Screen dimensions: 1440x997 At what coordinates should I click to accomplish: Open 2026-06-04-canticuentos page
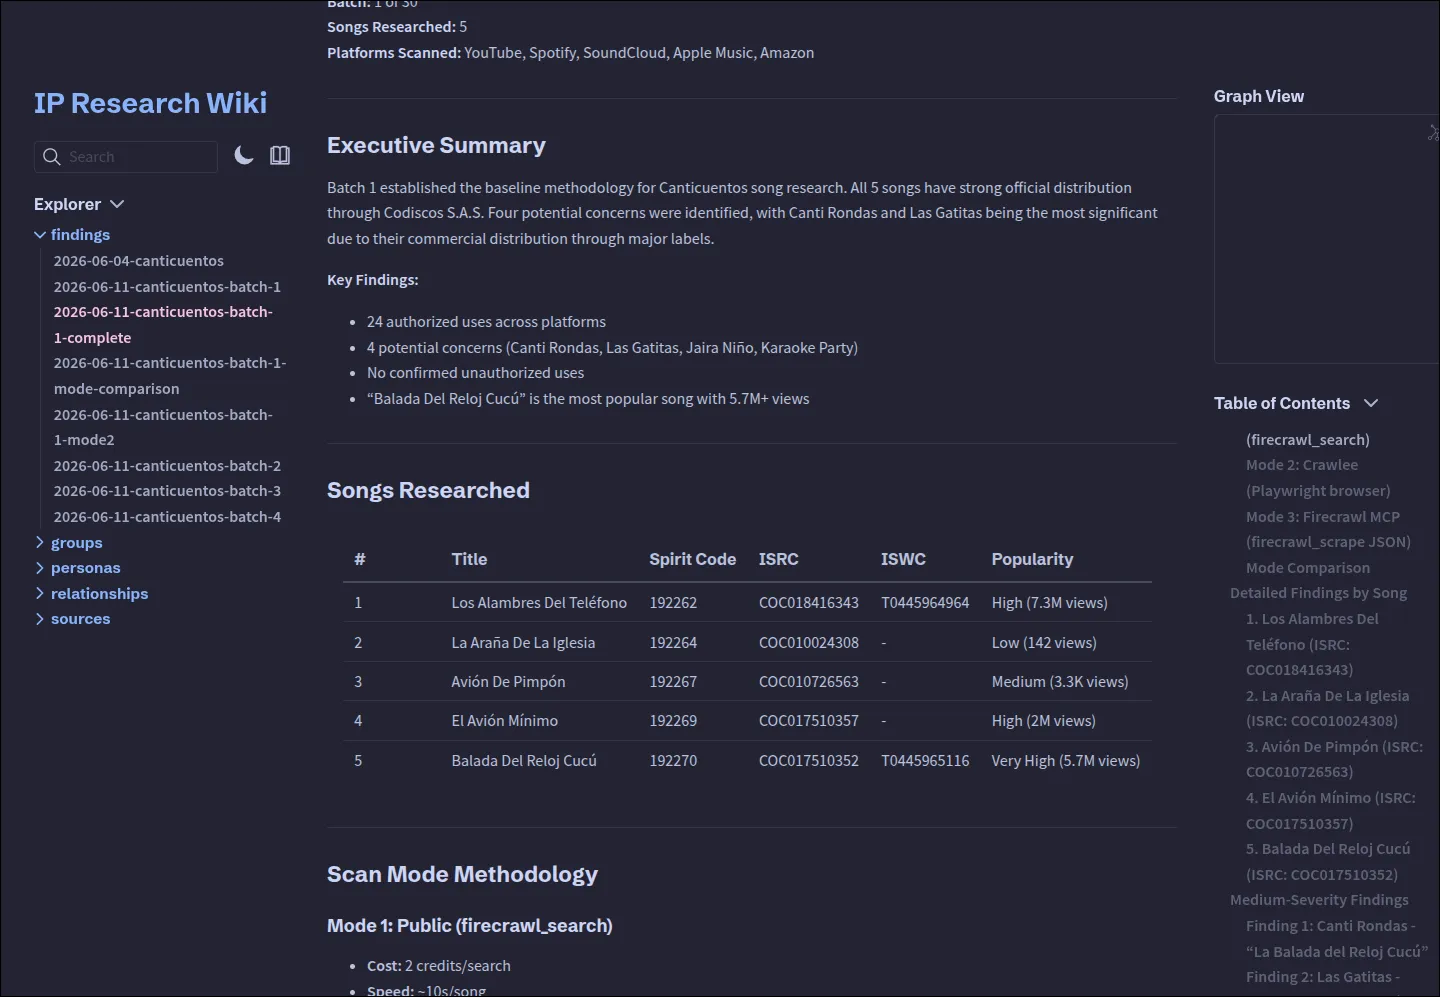pyautogui.click(x=139, y=261)
